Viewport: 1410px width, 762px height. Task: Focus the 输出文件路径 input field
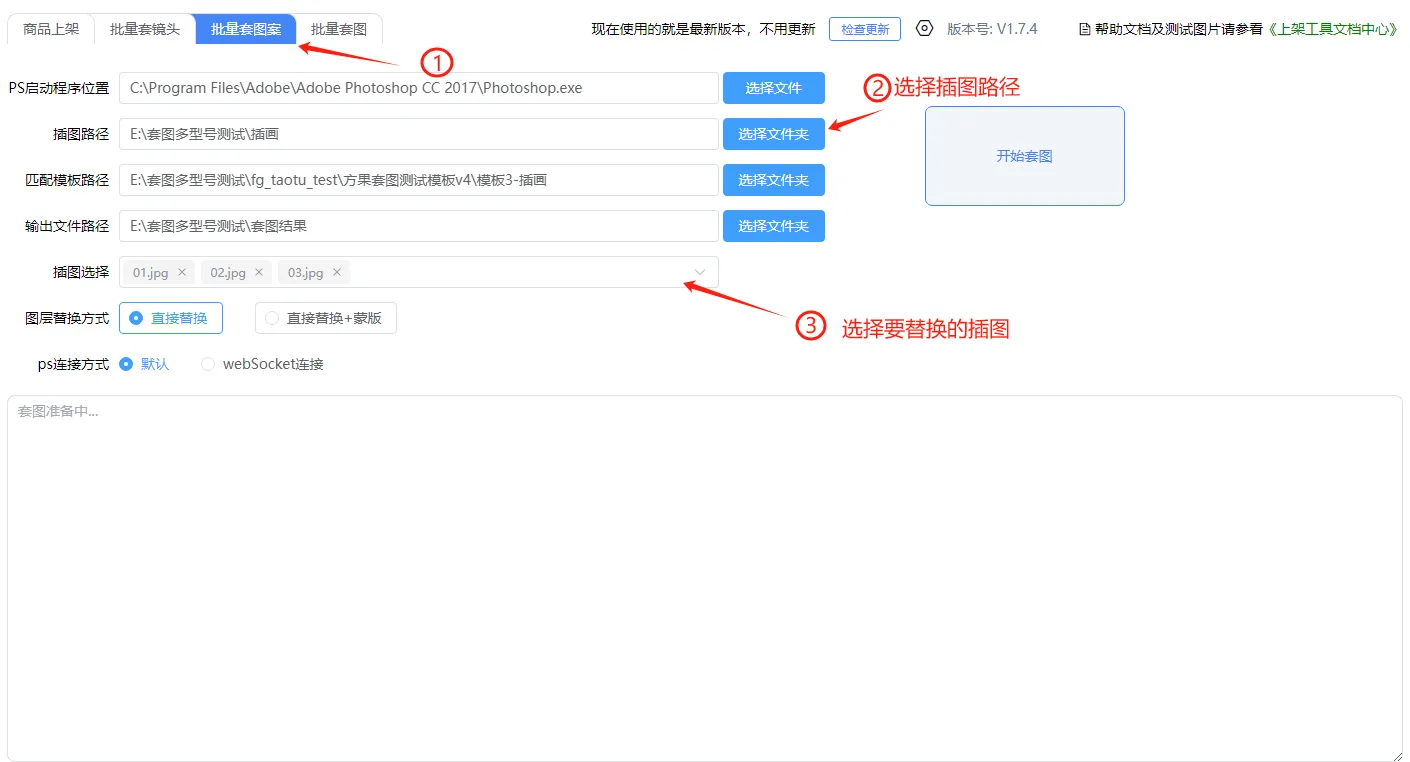[x=419, y=226]
